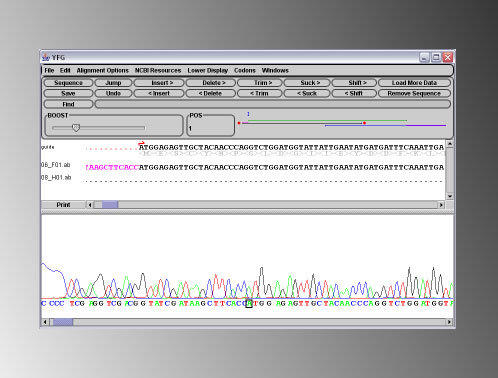Viewport: 498px width, 378px height.
Task: Click left arrow of chromatogram scrollbar
Action: [x=45, y=322]
